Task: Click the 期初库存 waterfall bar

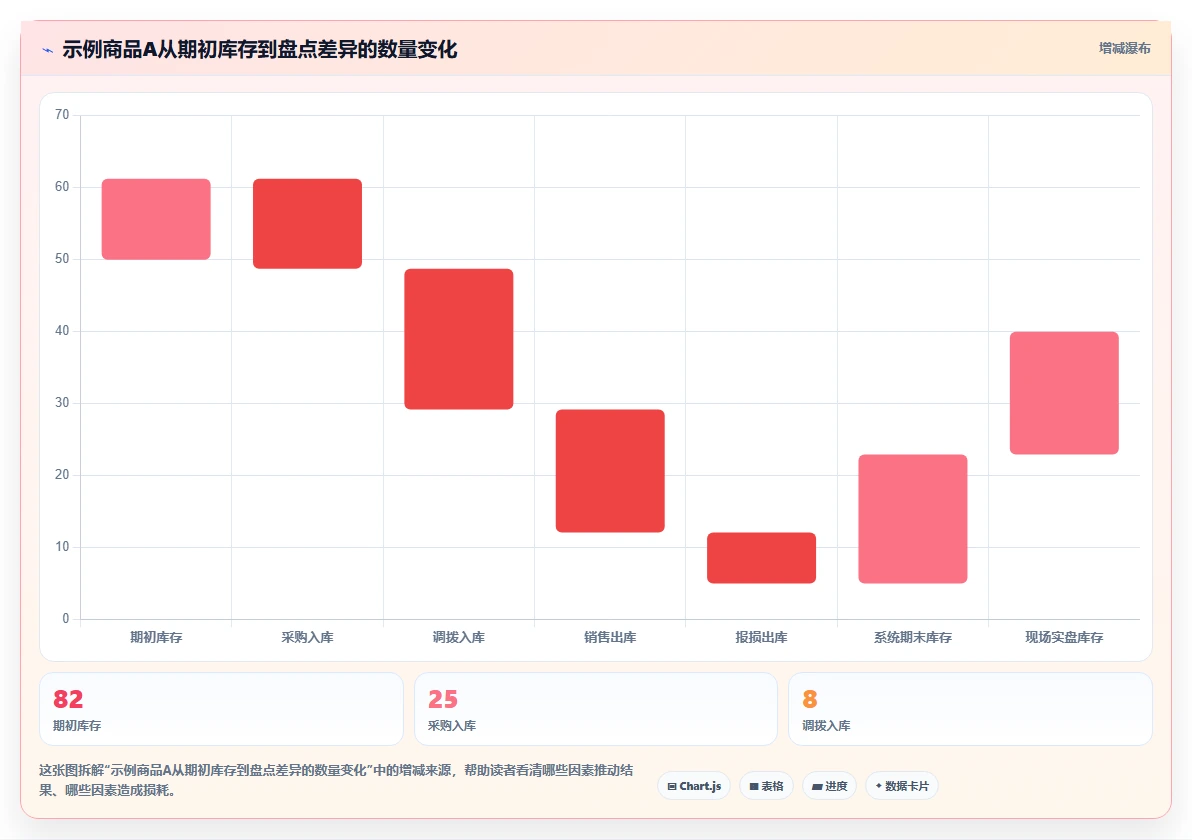Action: click(156, 219)
